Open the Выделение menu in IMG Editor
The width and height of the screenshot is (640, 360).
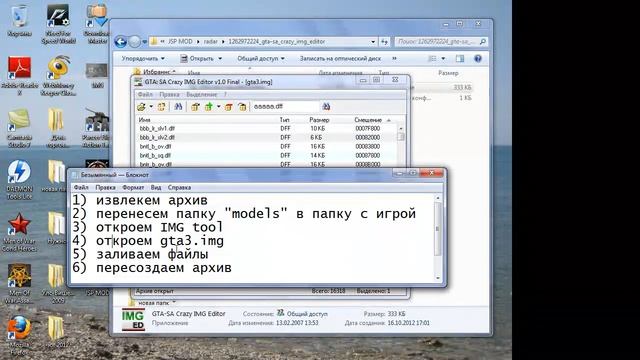[x=202, y=94]
